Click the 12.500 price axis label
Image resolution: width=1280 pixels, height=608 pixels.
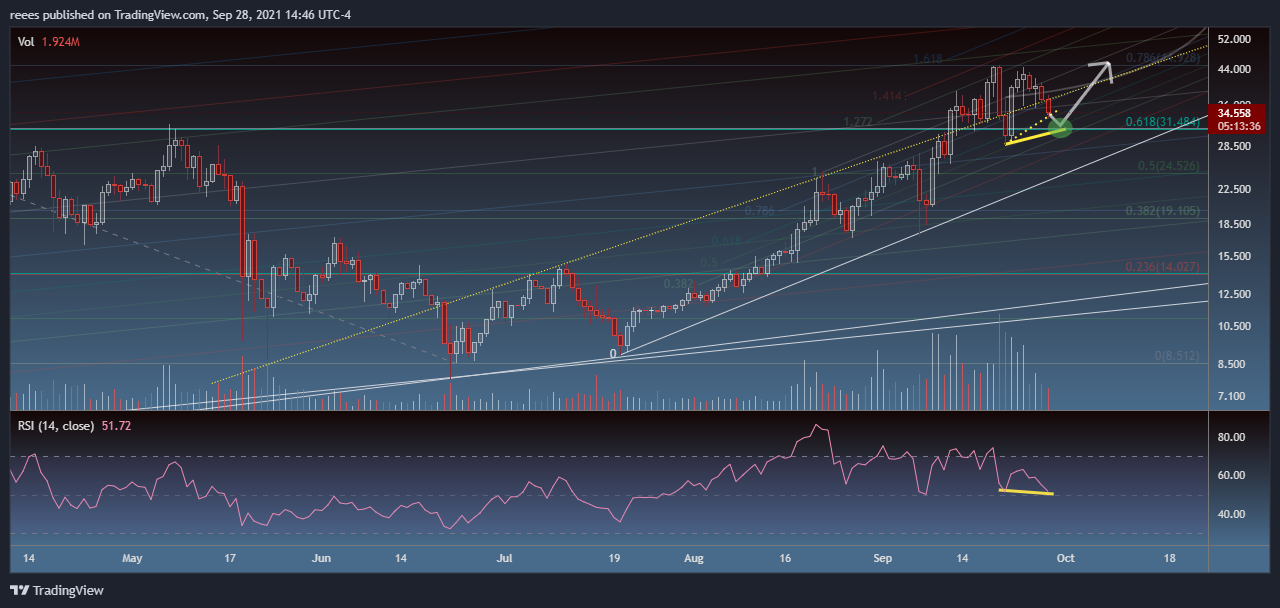[1236, 294]
